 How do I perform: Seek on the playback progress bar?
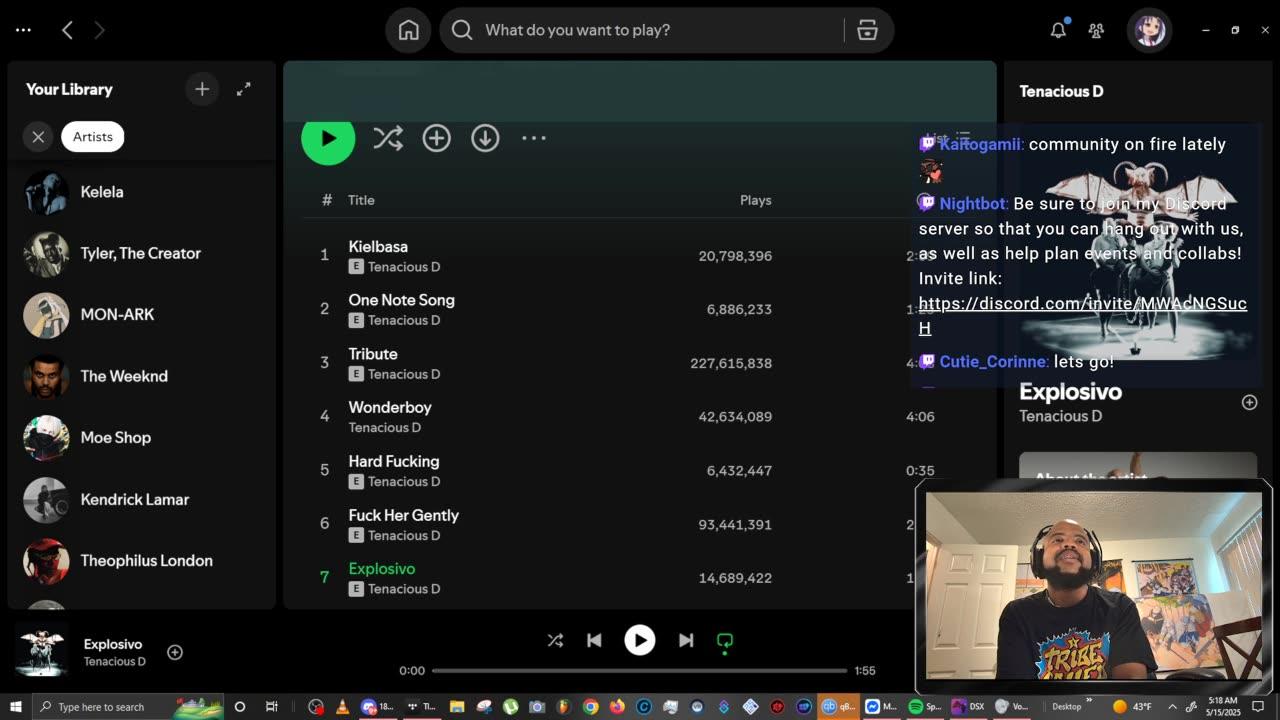(640, 671)
